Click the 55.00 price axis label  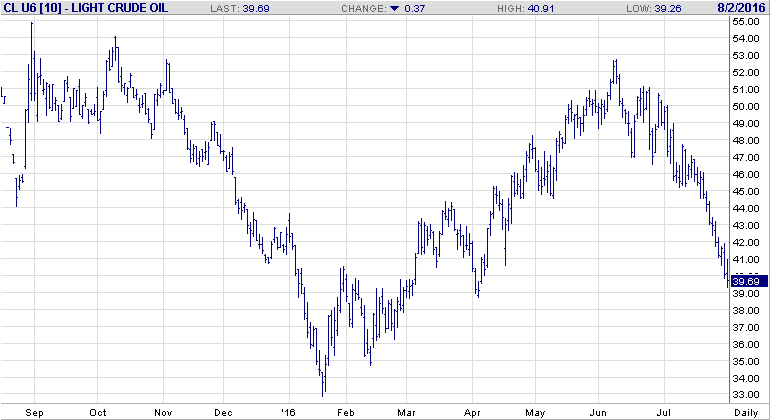click(747, 21)
